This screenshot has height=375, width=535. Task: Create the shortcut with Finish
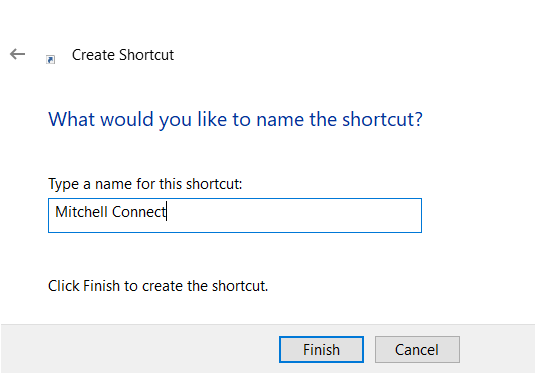pos(321,349)
